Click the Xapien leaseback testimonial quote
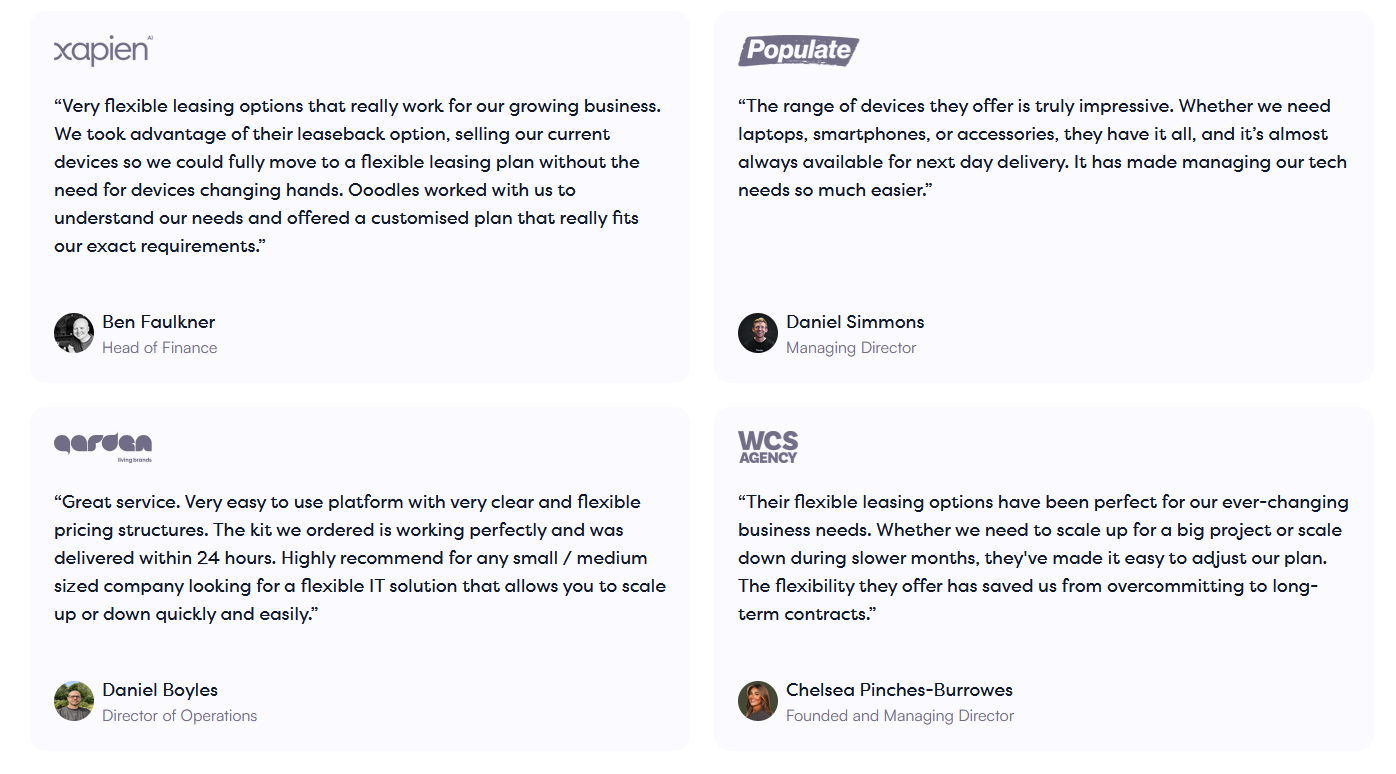Viewport: 1396px width, 774px height. point(358,176)
